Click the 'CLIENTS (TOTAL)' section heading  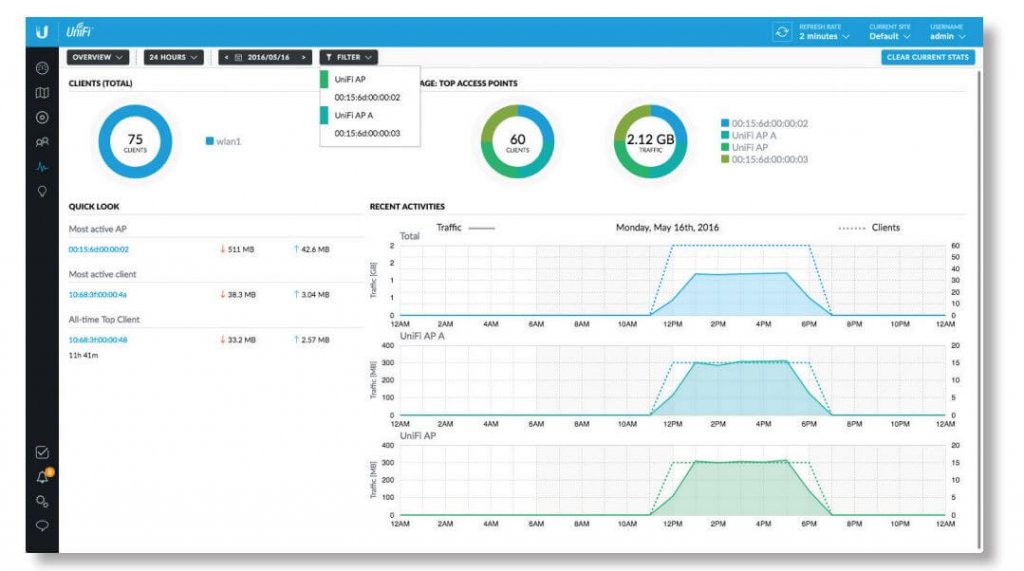[101, 84]
